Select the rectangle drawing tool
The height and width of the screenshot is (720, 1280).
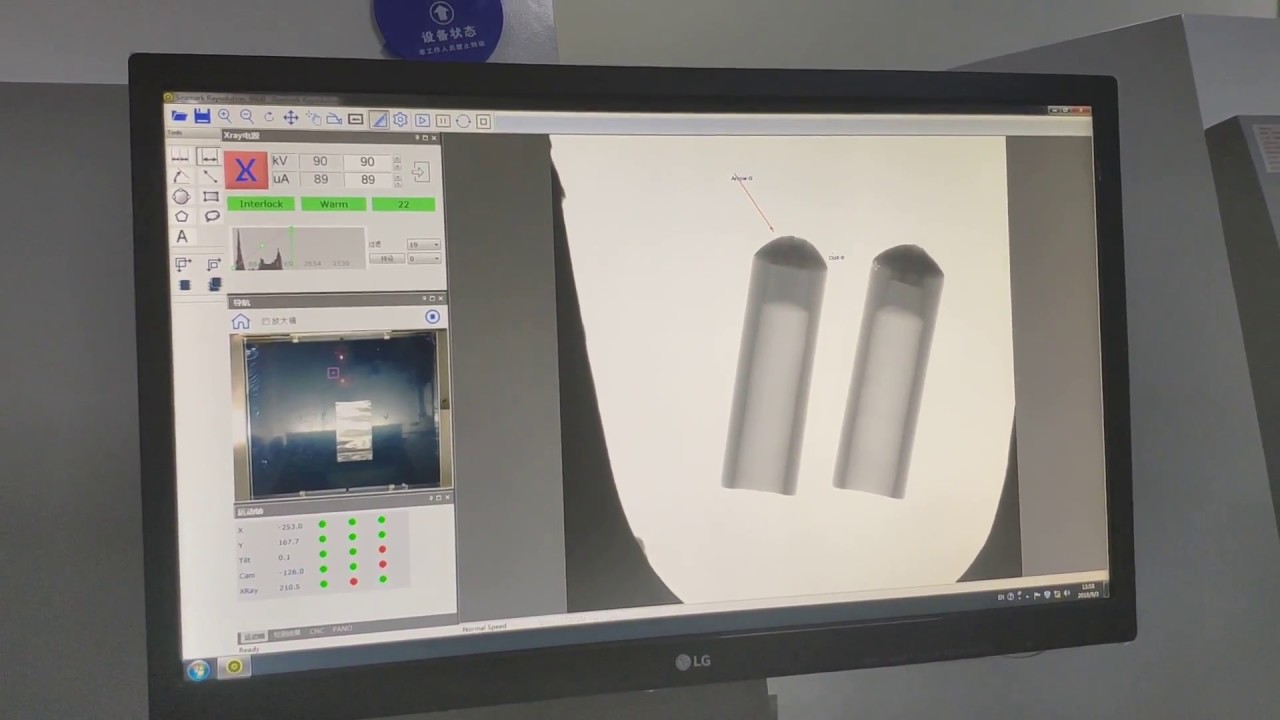coord(211,197)
